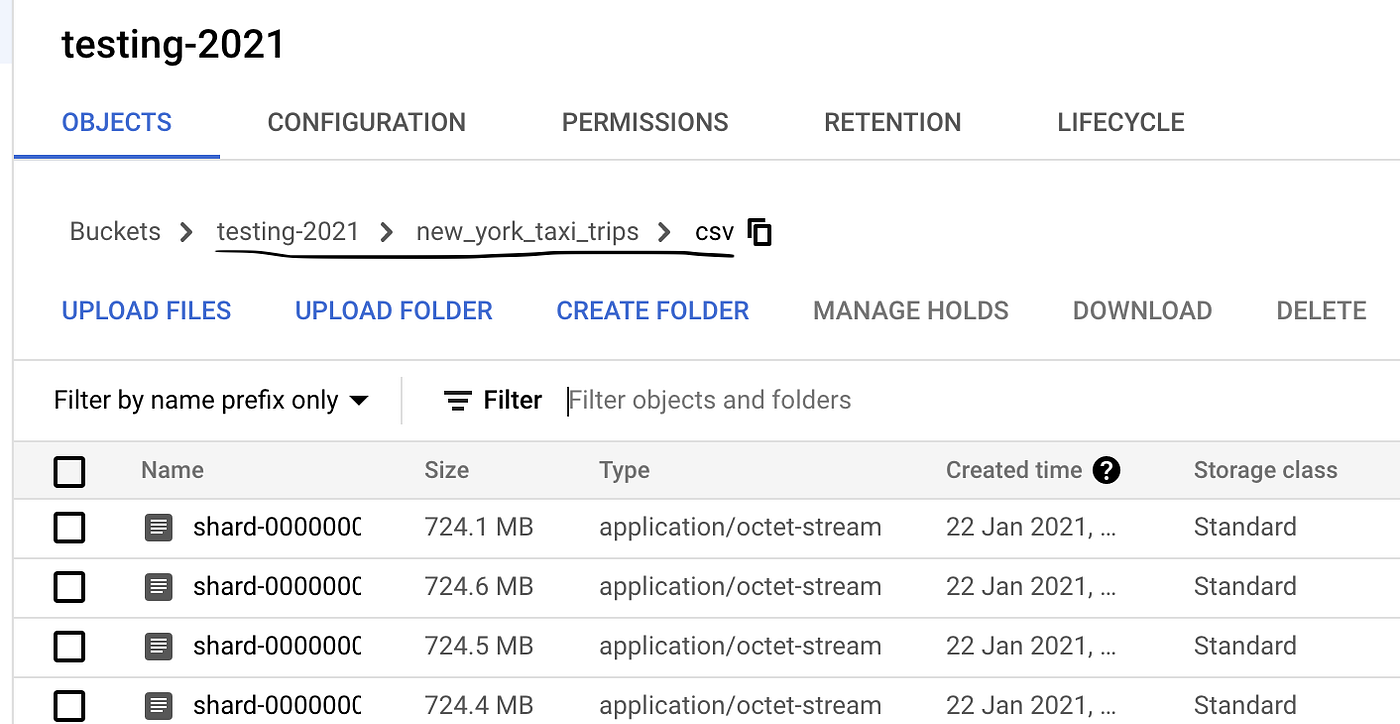1400x724 pixels.
Task: Open the PERMISSIONS tab
Action: click(645, 122)
